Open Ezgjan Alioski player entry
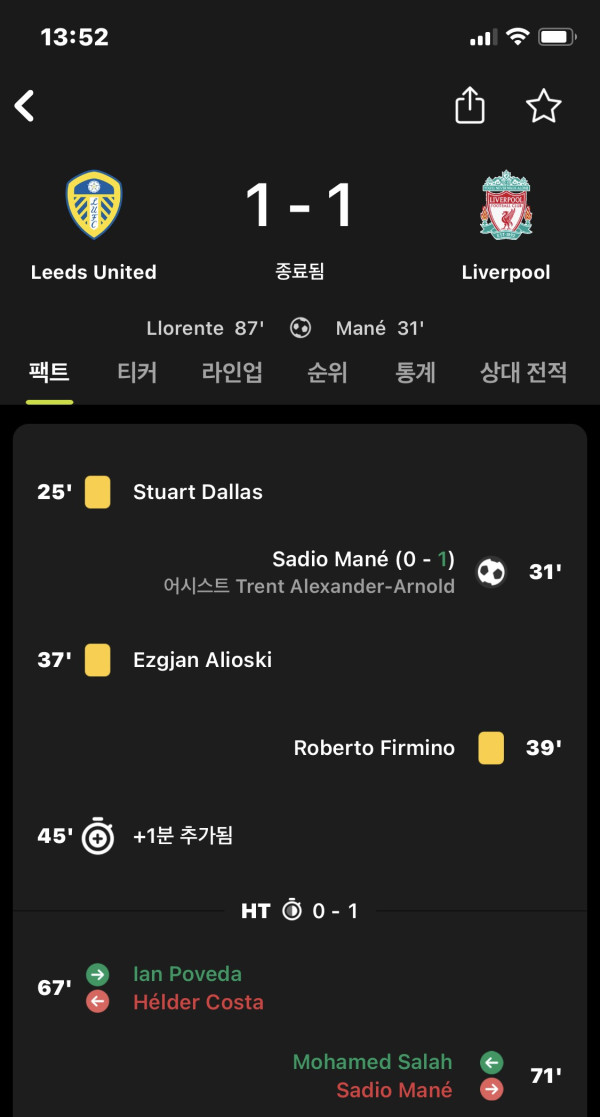The width and height of the screenshot is (600, 1117). pyautogui.click(x=202, y=660)
